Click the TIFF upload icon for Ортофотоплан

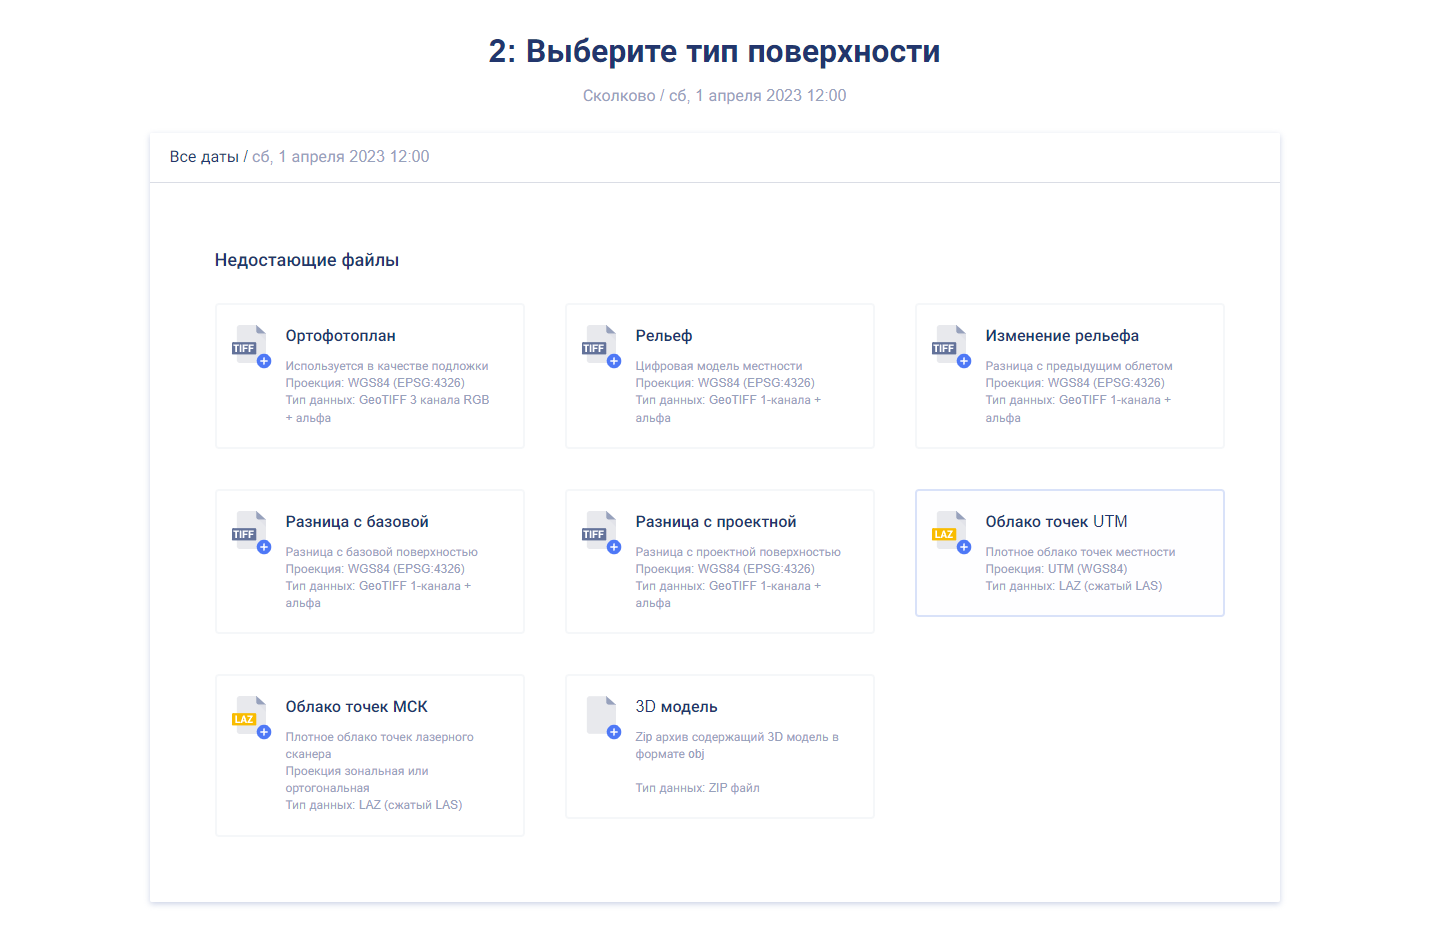[x=251, y=345]
